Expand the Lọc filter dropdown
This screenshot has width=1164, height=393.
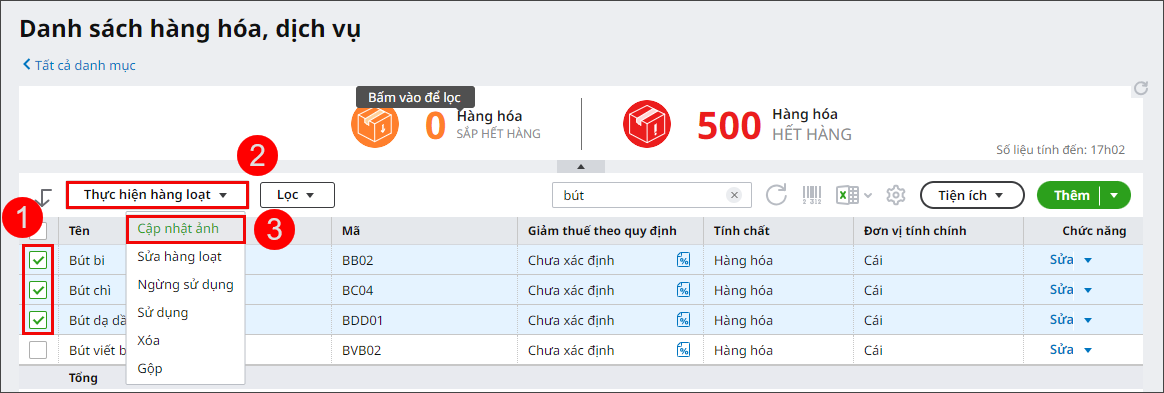tap(297, 195)
